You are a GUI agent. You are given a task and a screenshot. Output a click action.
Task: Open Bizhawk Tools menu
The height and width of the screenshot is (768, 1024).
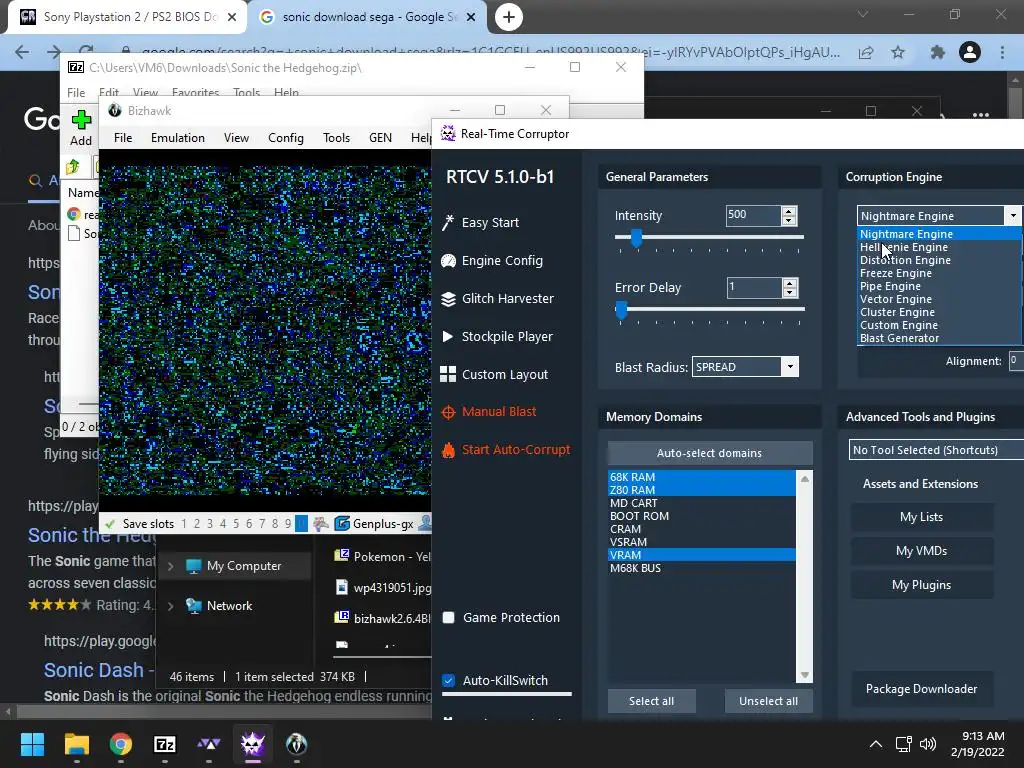pos(336,138)
